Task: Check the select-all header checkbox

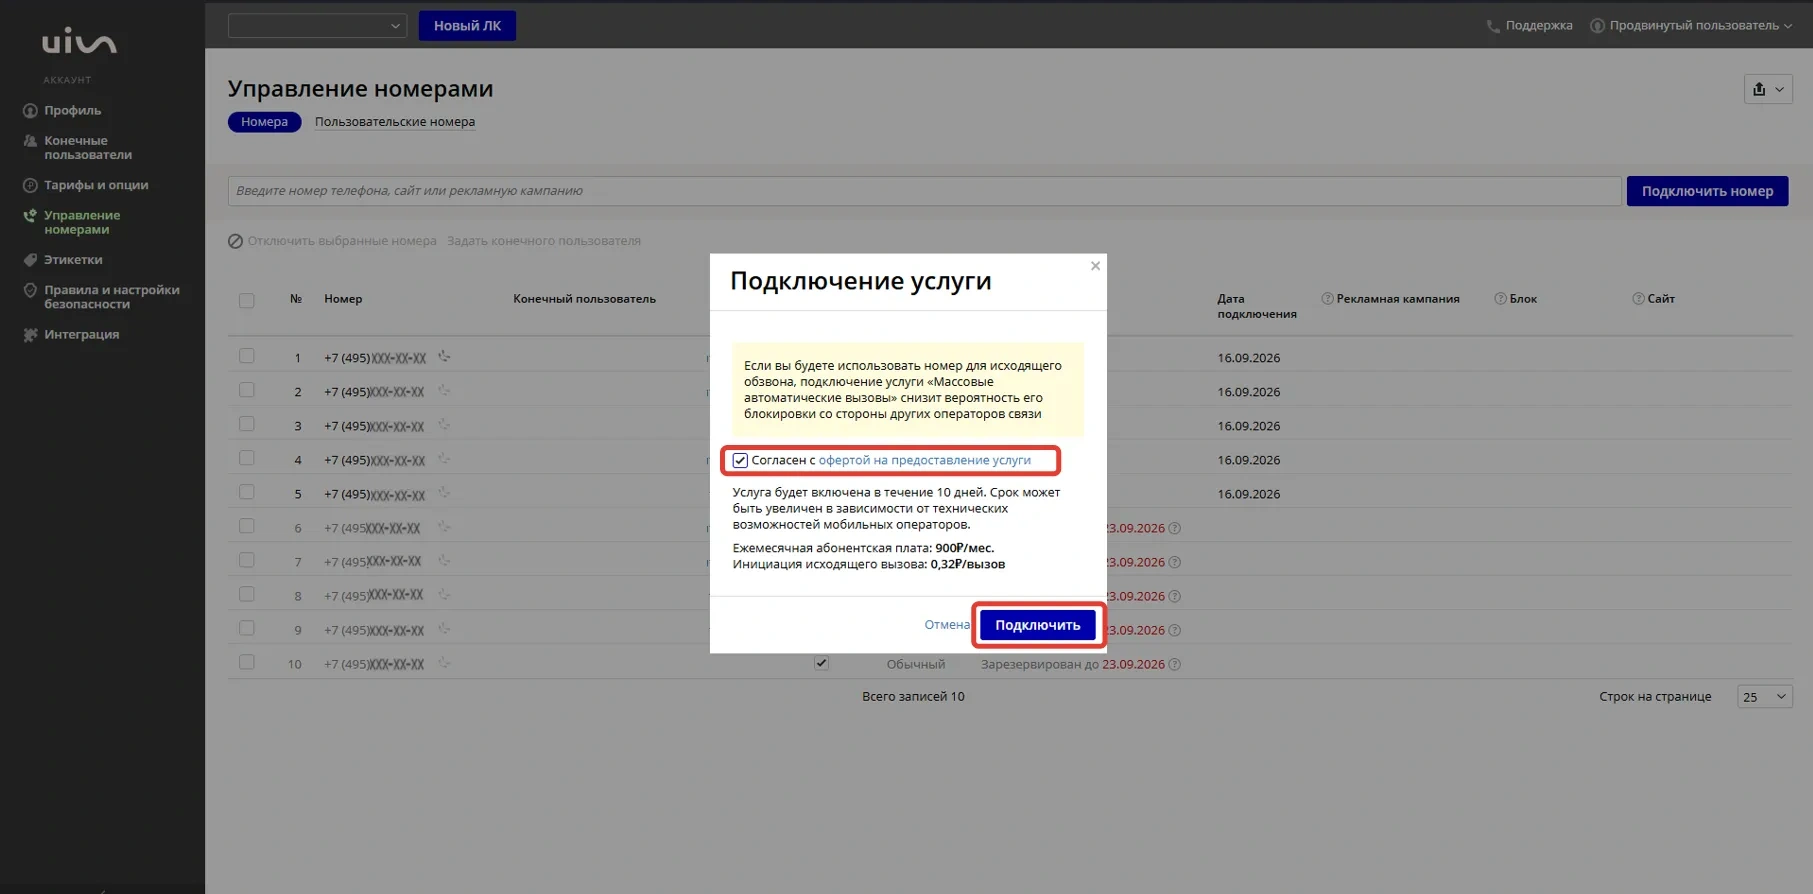Action: (x=247, y=300)
